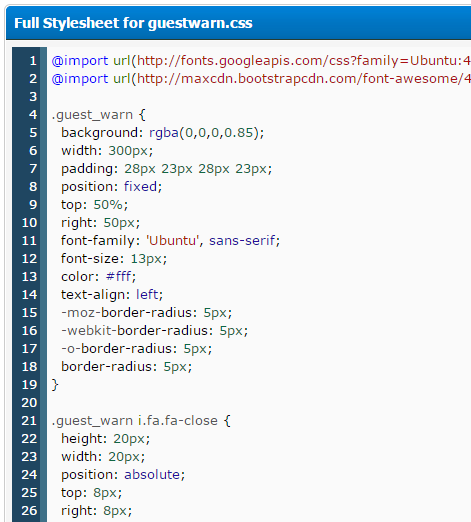This screenshot has height=522, width=471.
Task: Click the '.guest_warn {' selector line
Action: coord(99,115)
